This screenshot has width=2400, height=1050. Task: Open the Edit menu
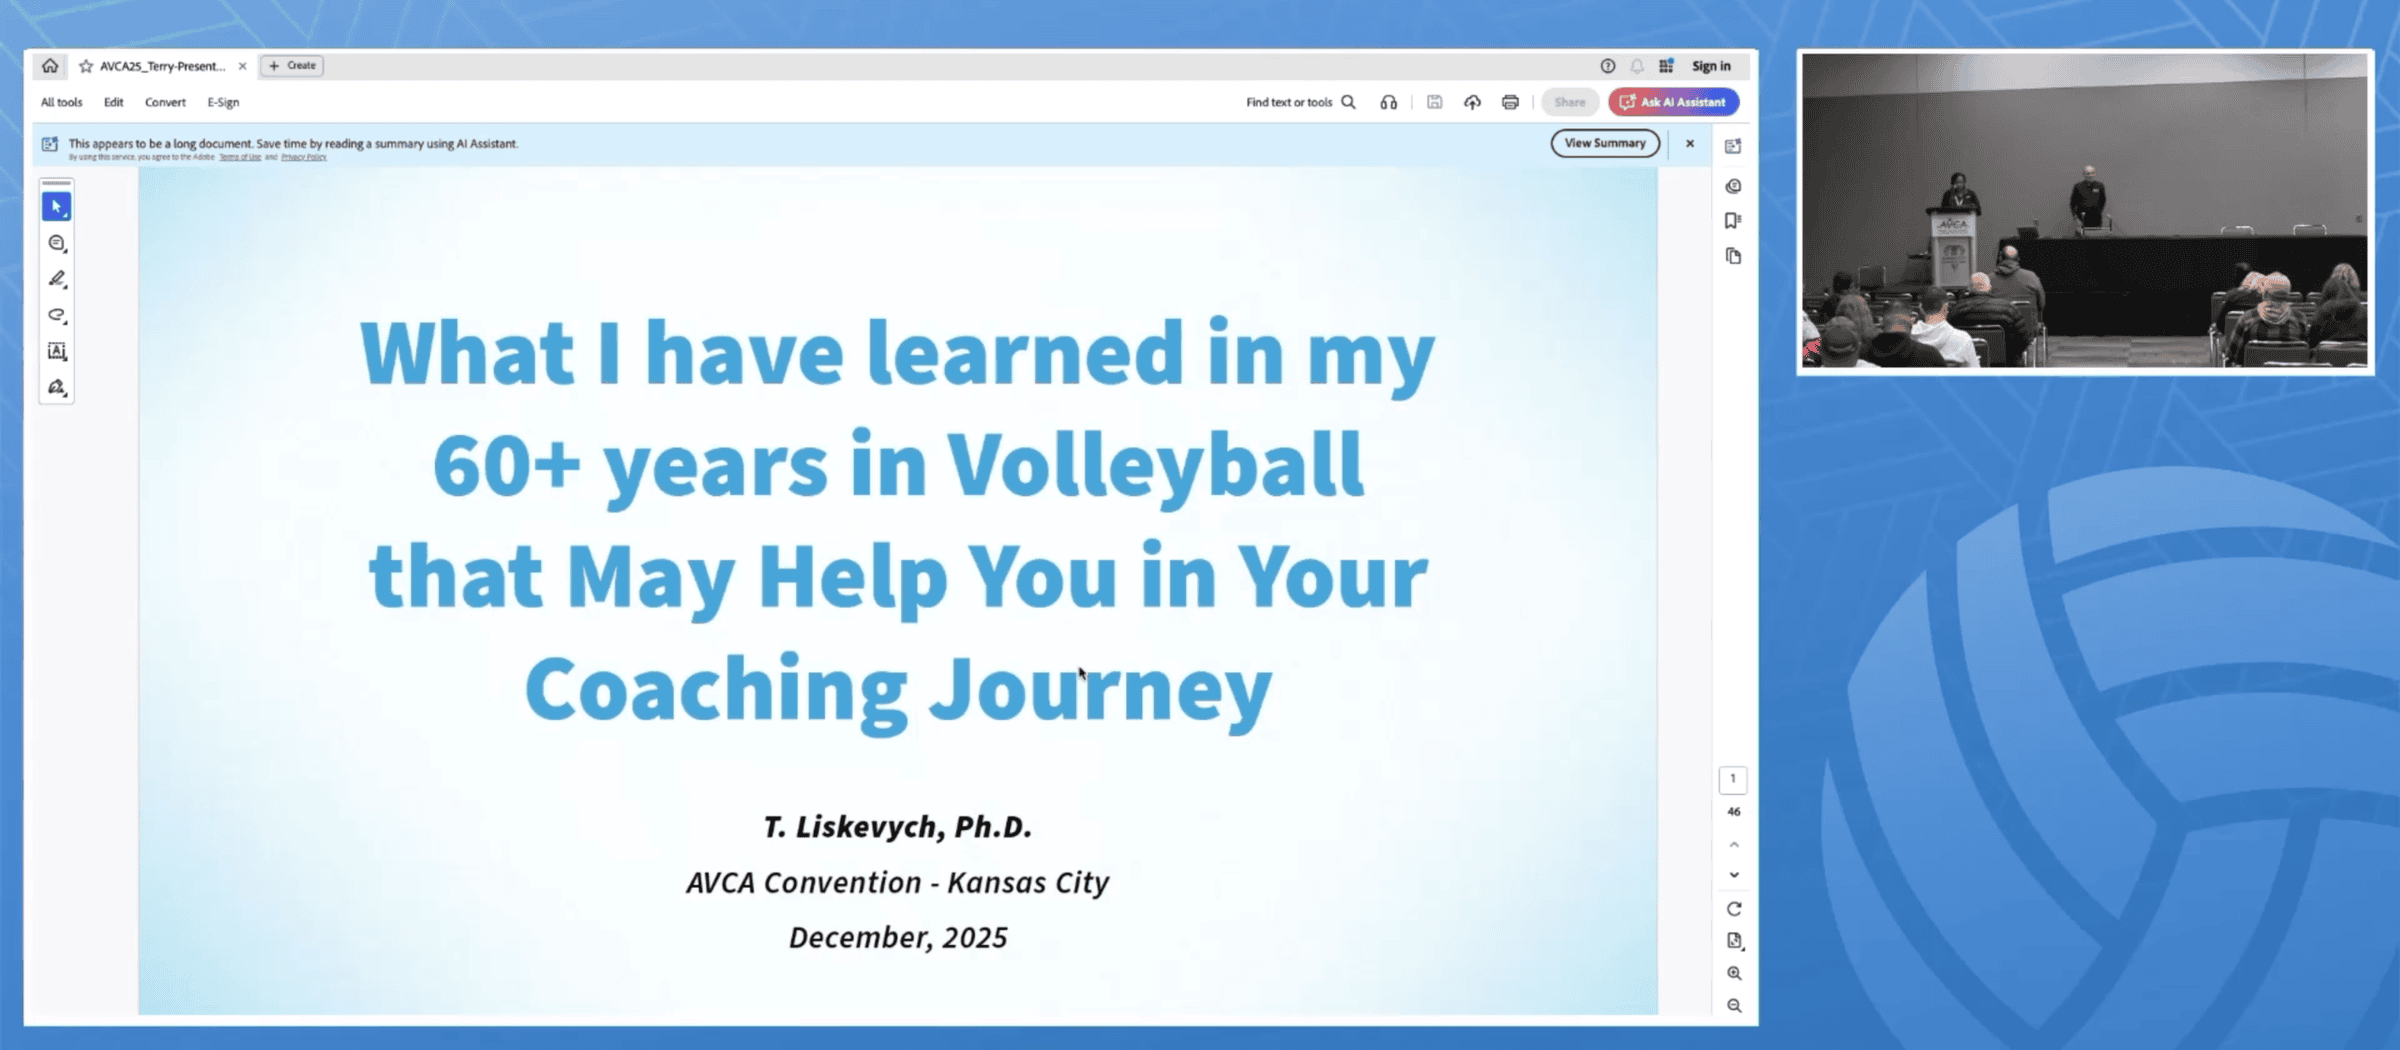tap(114, 102)
